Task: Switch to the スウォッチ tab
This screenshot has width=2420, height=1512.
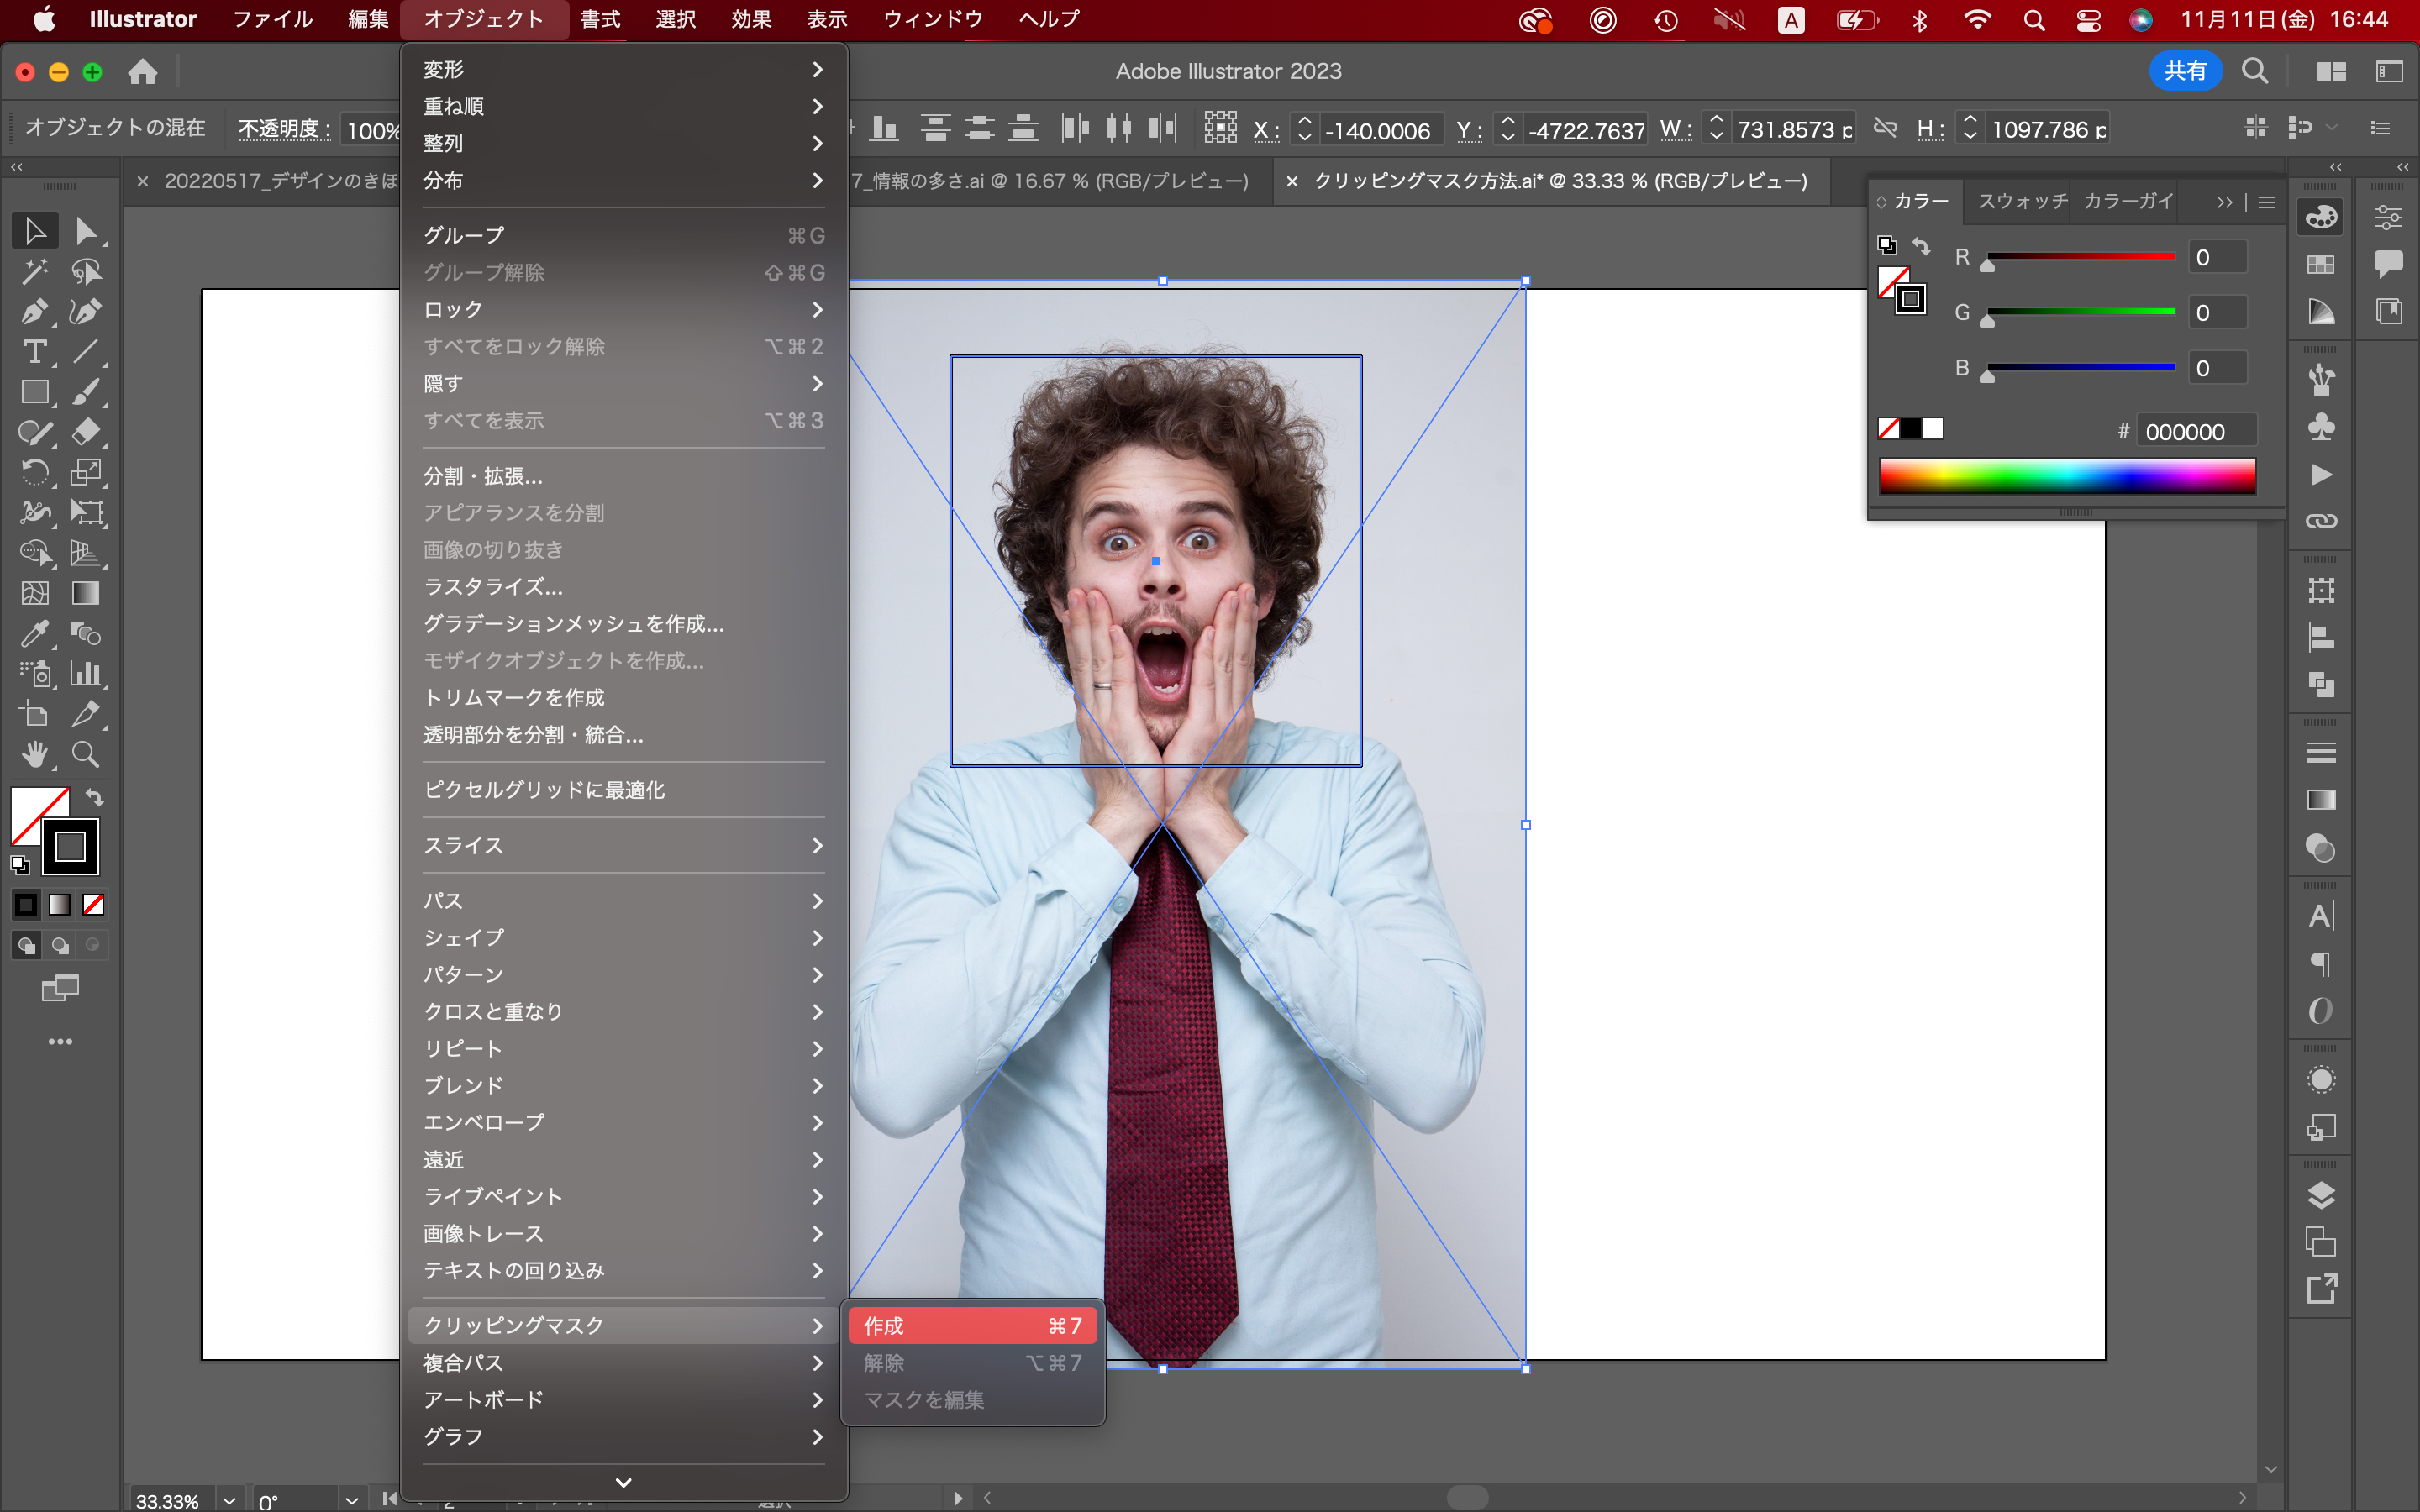Action: click(x=2021, y=202)
